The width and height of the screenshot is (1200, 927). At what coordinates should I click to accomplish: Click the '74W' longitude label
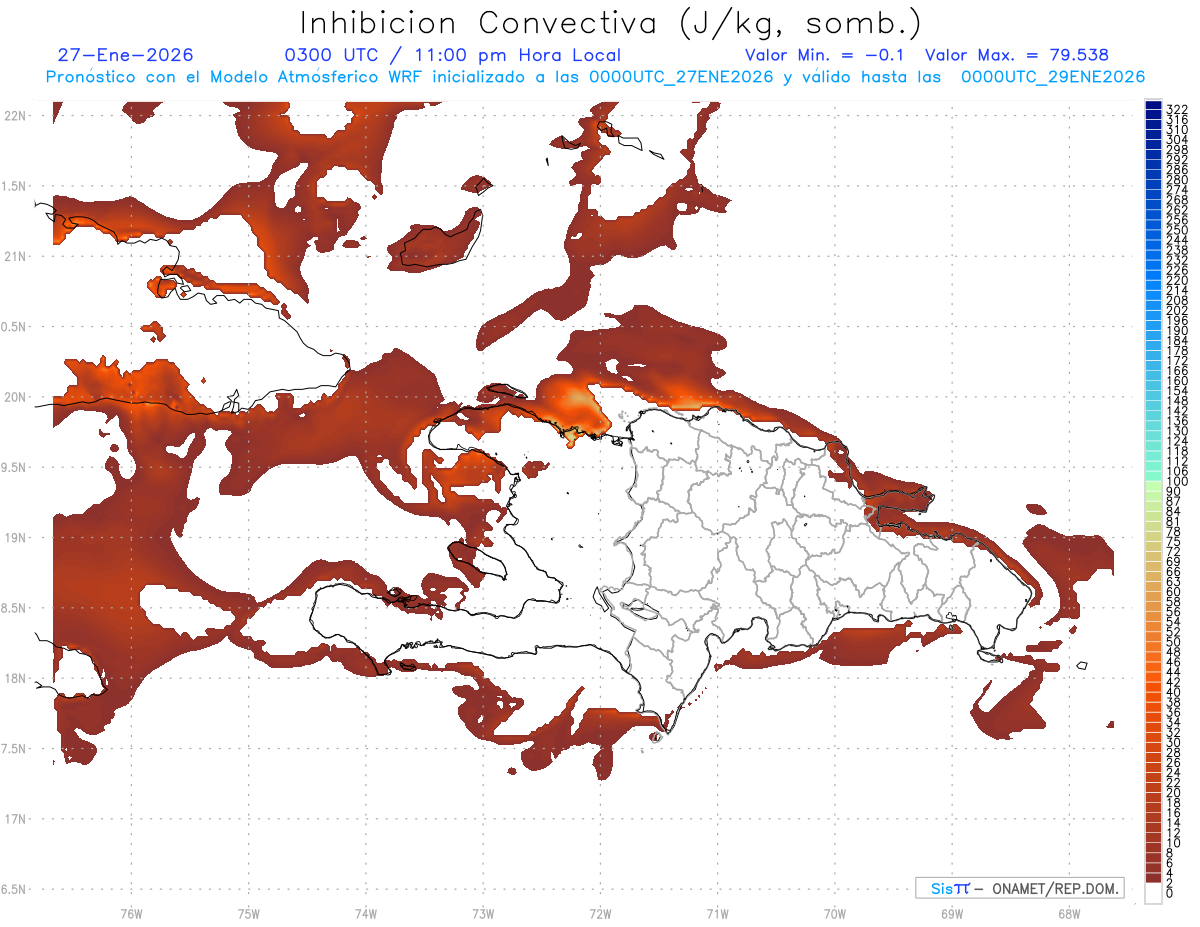(366, 914)
